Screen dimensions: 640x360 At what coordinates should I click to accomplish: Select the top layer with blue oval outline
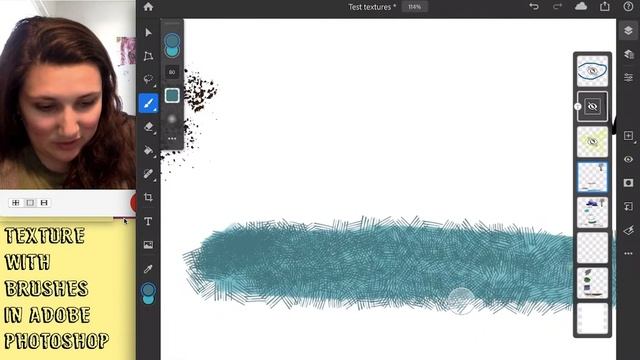(x=592, y=71)
